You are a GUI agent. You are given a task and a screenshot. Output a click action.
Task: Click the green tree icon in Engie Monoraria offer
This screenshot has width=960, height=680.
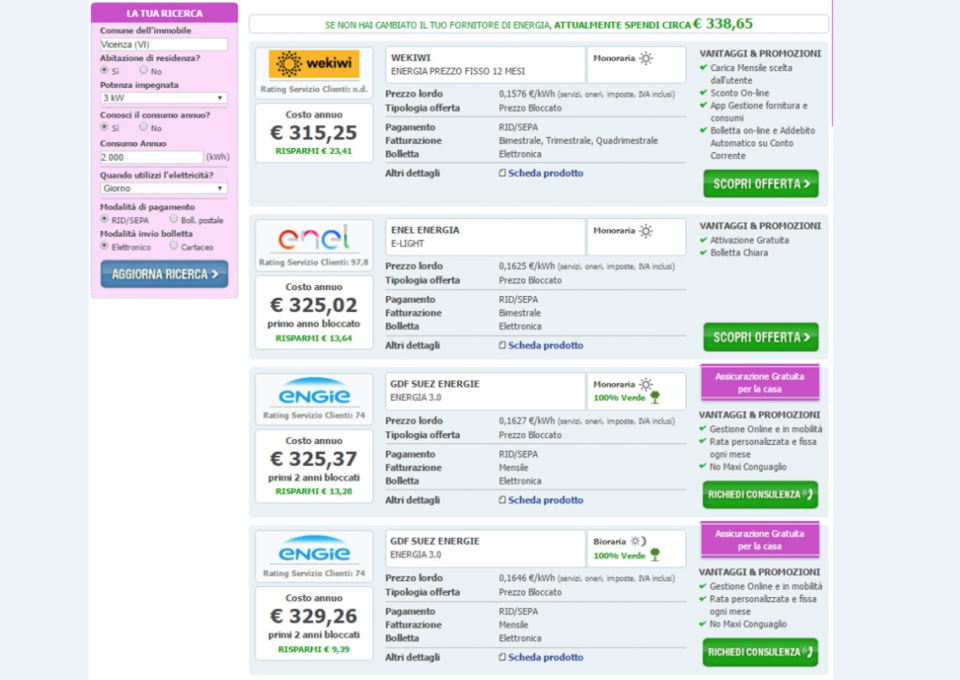click(655, 398)
